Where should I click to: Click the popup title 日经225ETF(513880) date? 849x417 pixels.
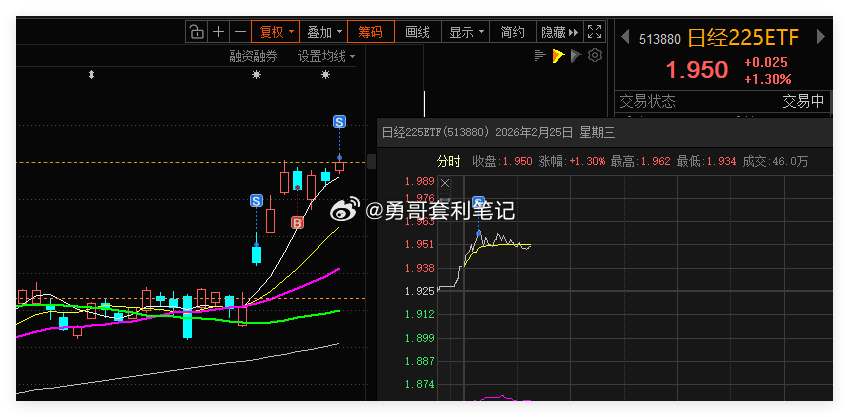[498, 133]
